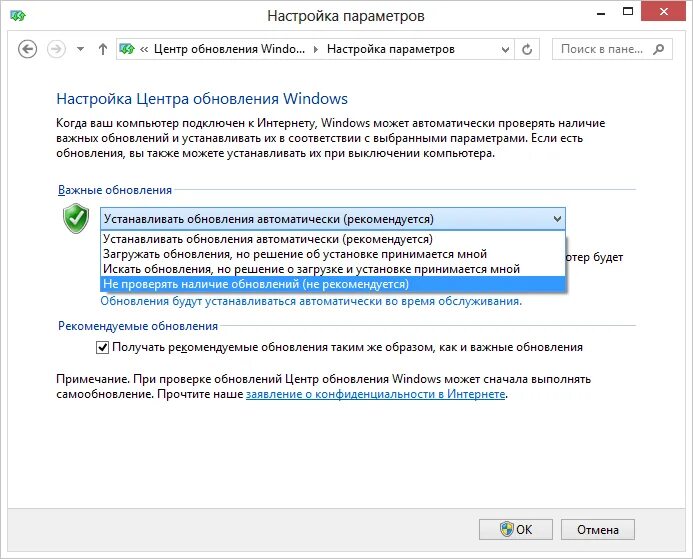This screenshot has height=559, width=693.
Task: Go up one level with up arrow
Action: click(103, 49)
